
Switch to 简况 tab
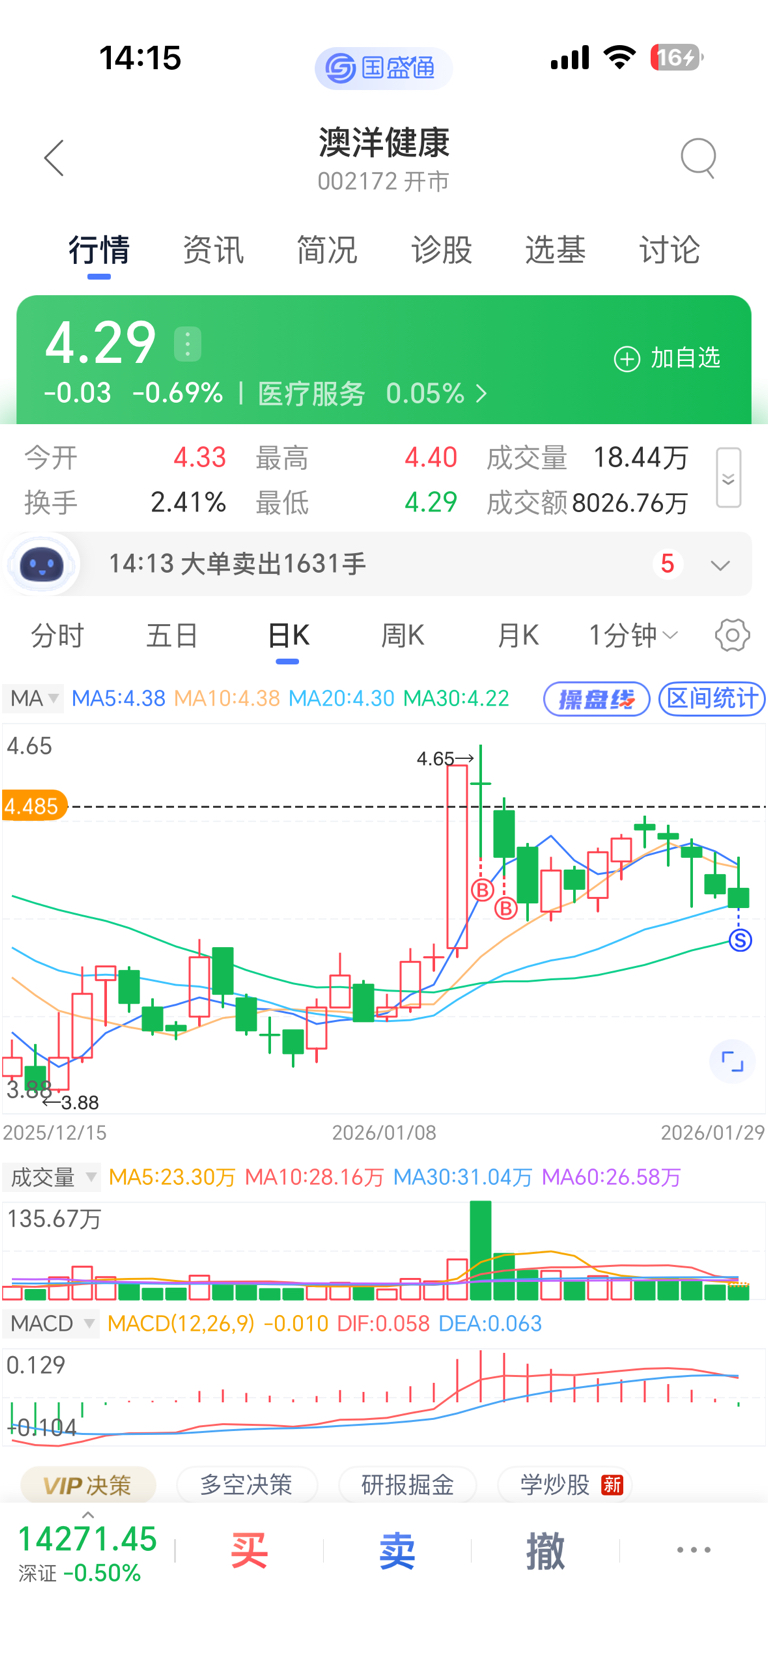[327, 250]
